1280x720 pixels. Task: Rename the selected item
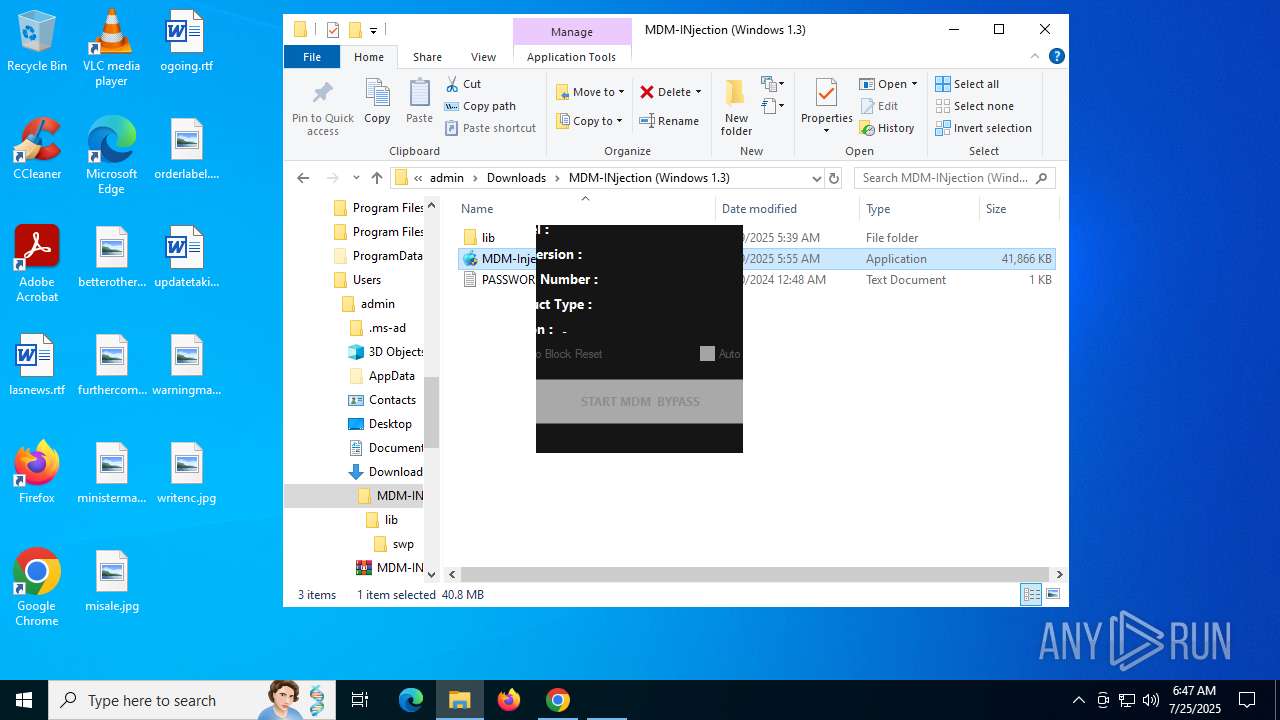tap(670, 121)
